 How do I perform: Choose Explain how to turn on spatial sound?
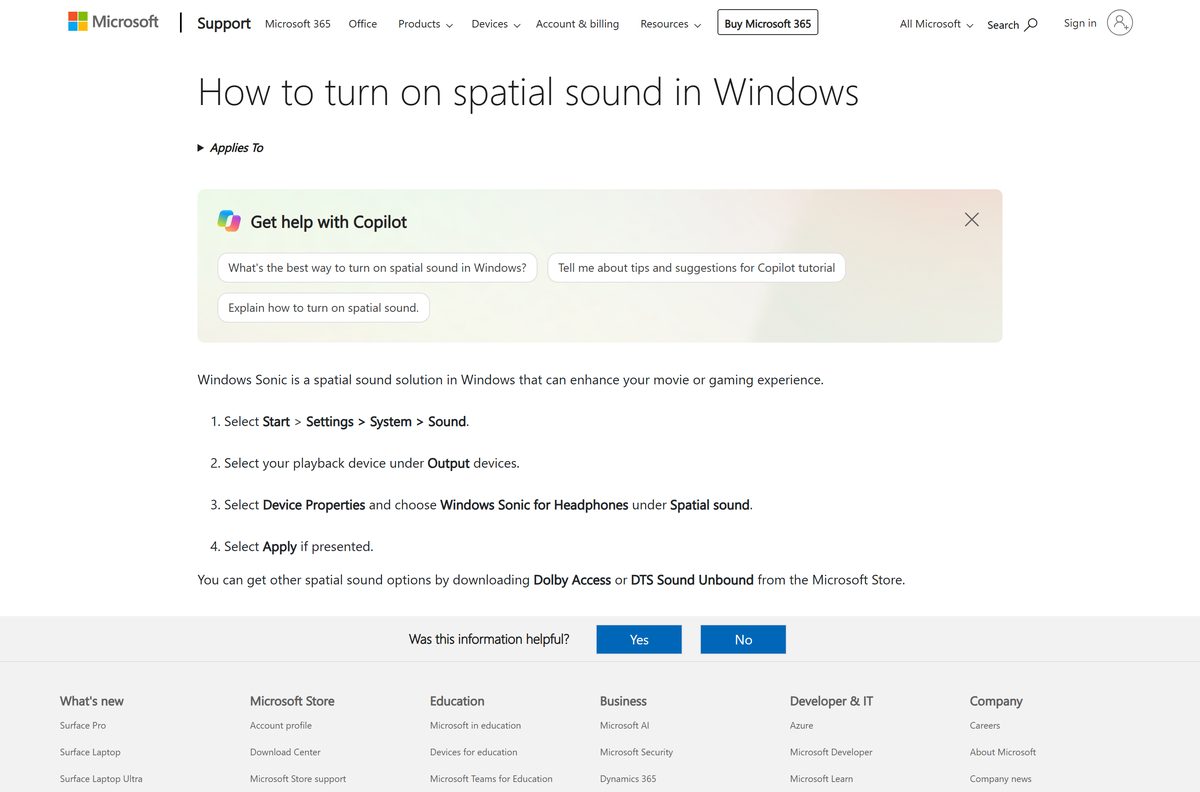pos(323,308)
